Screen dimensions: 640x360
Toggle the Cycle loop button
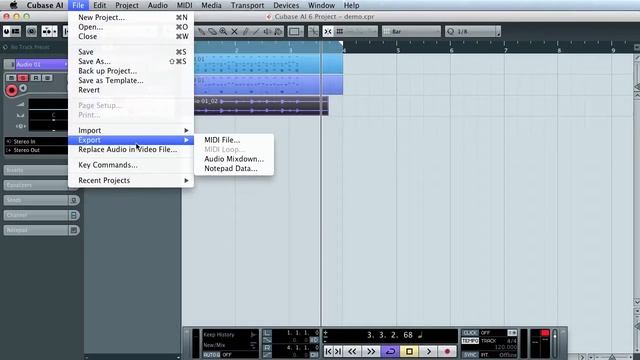click(x=390, y=351)
